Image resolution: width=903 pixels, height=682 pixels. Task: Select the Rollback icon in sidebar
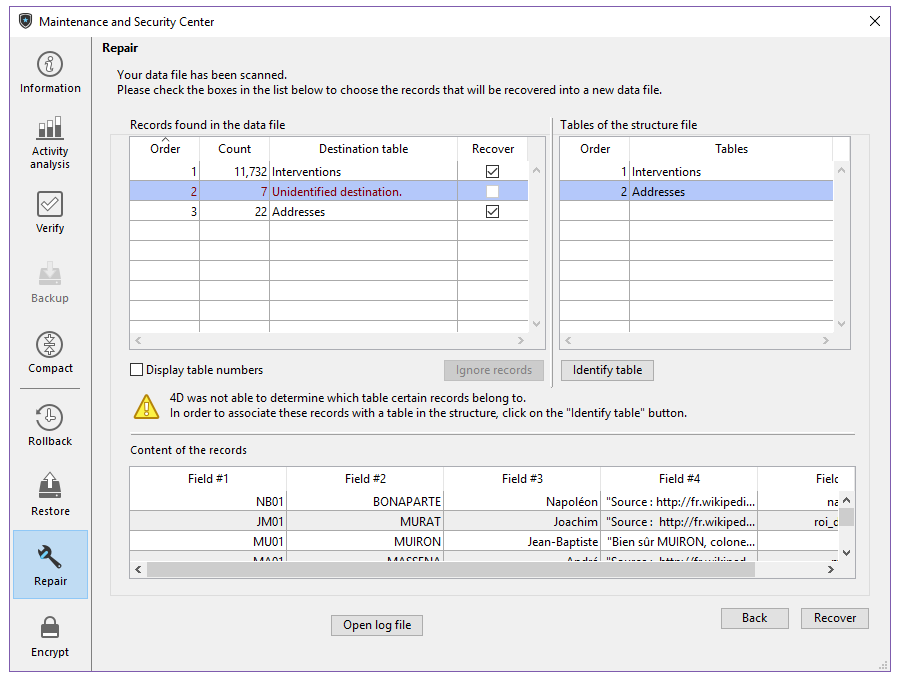click(50, 417)
